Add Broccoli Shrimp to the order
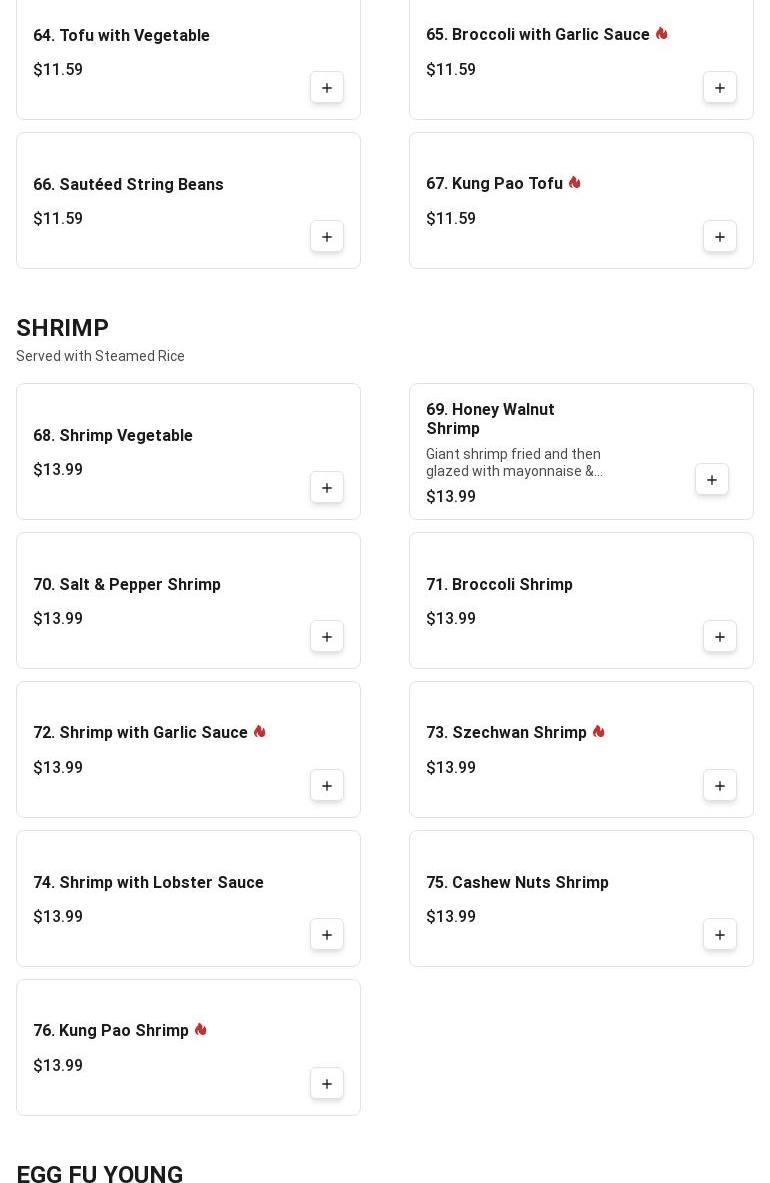 [720, 637]
